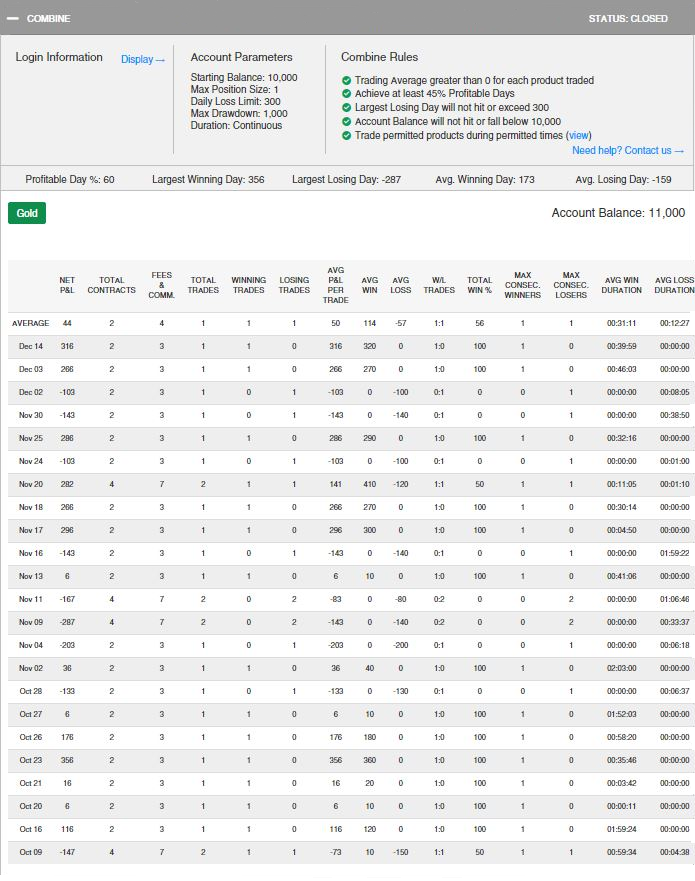Click the Display link under Login Information
The height and width of the screenshot is (881, 695).
coord(143,60)
